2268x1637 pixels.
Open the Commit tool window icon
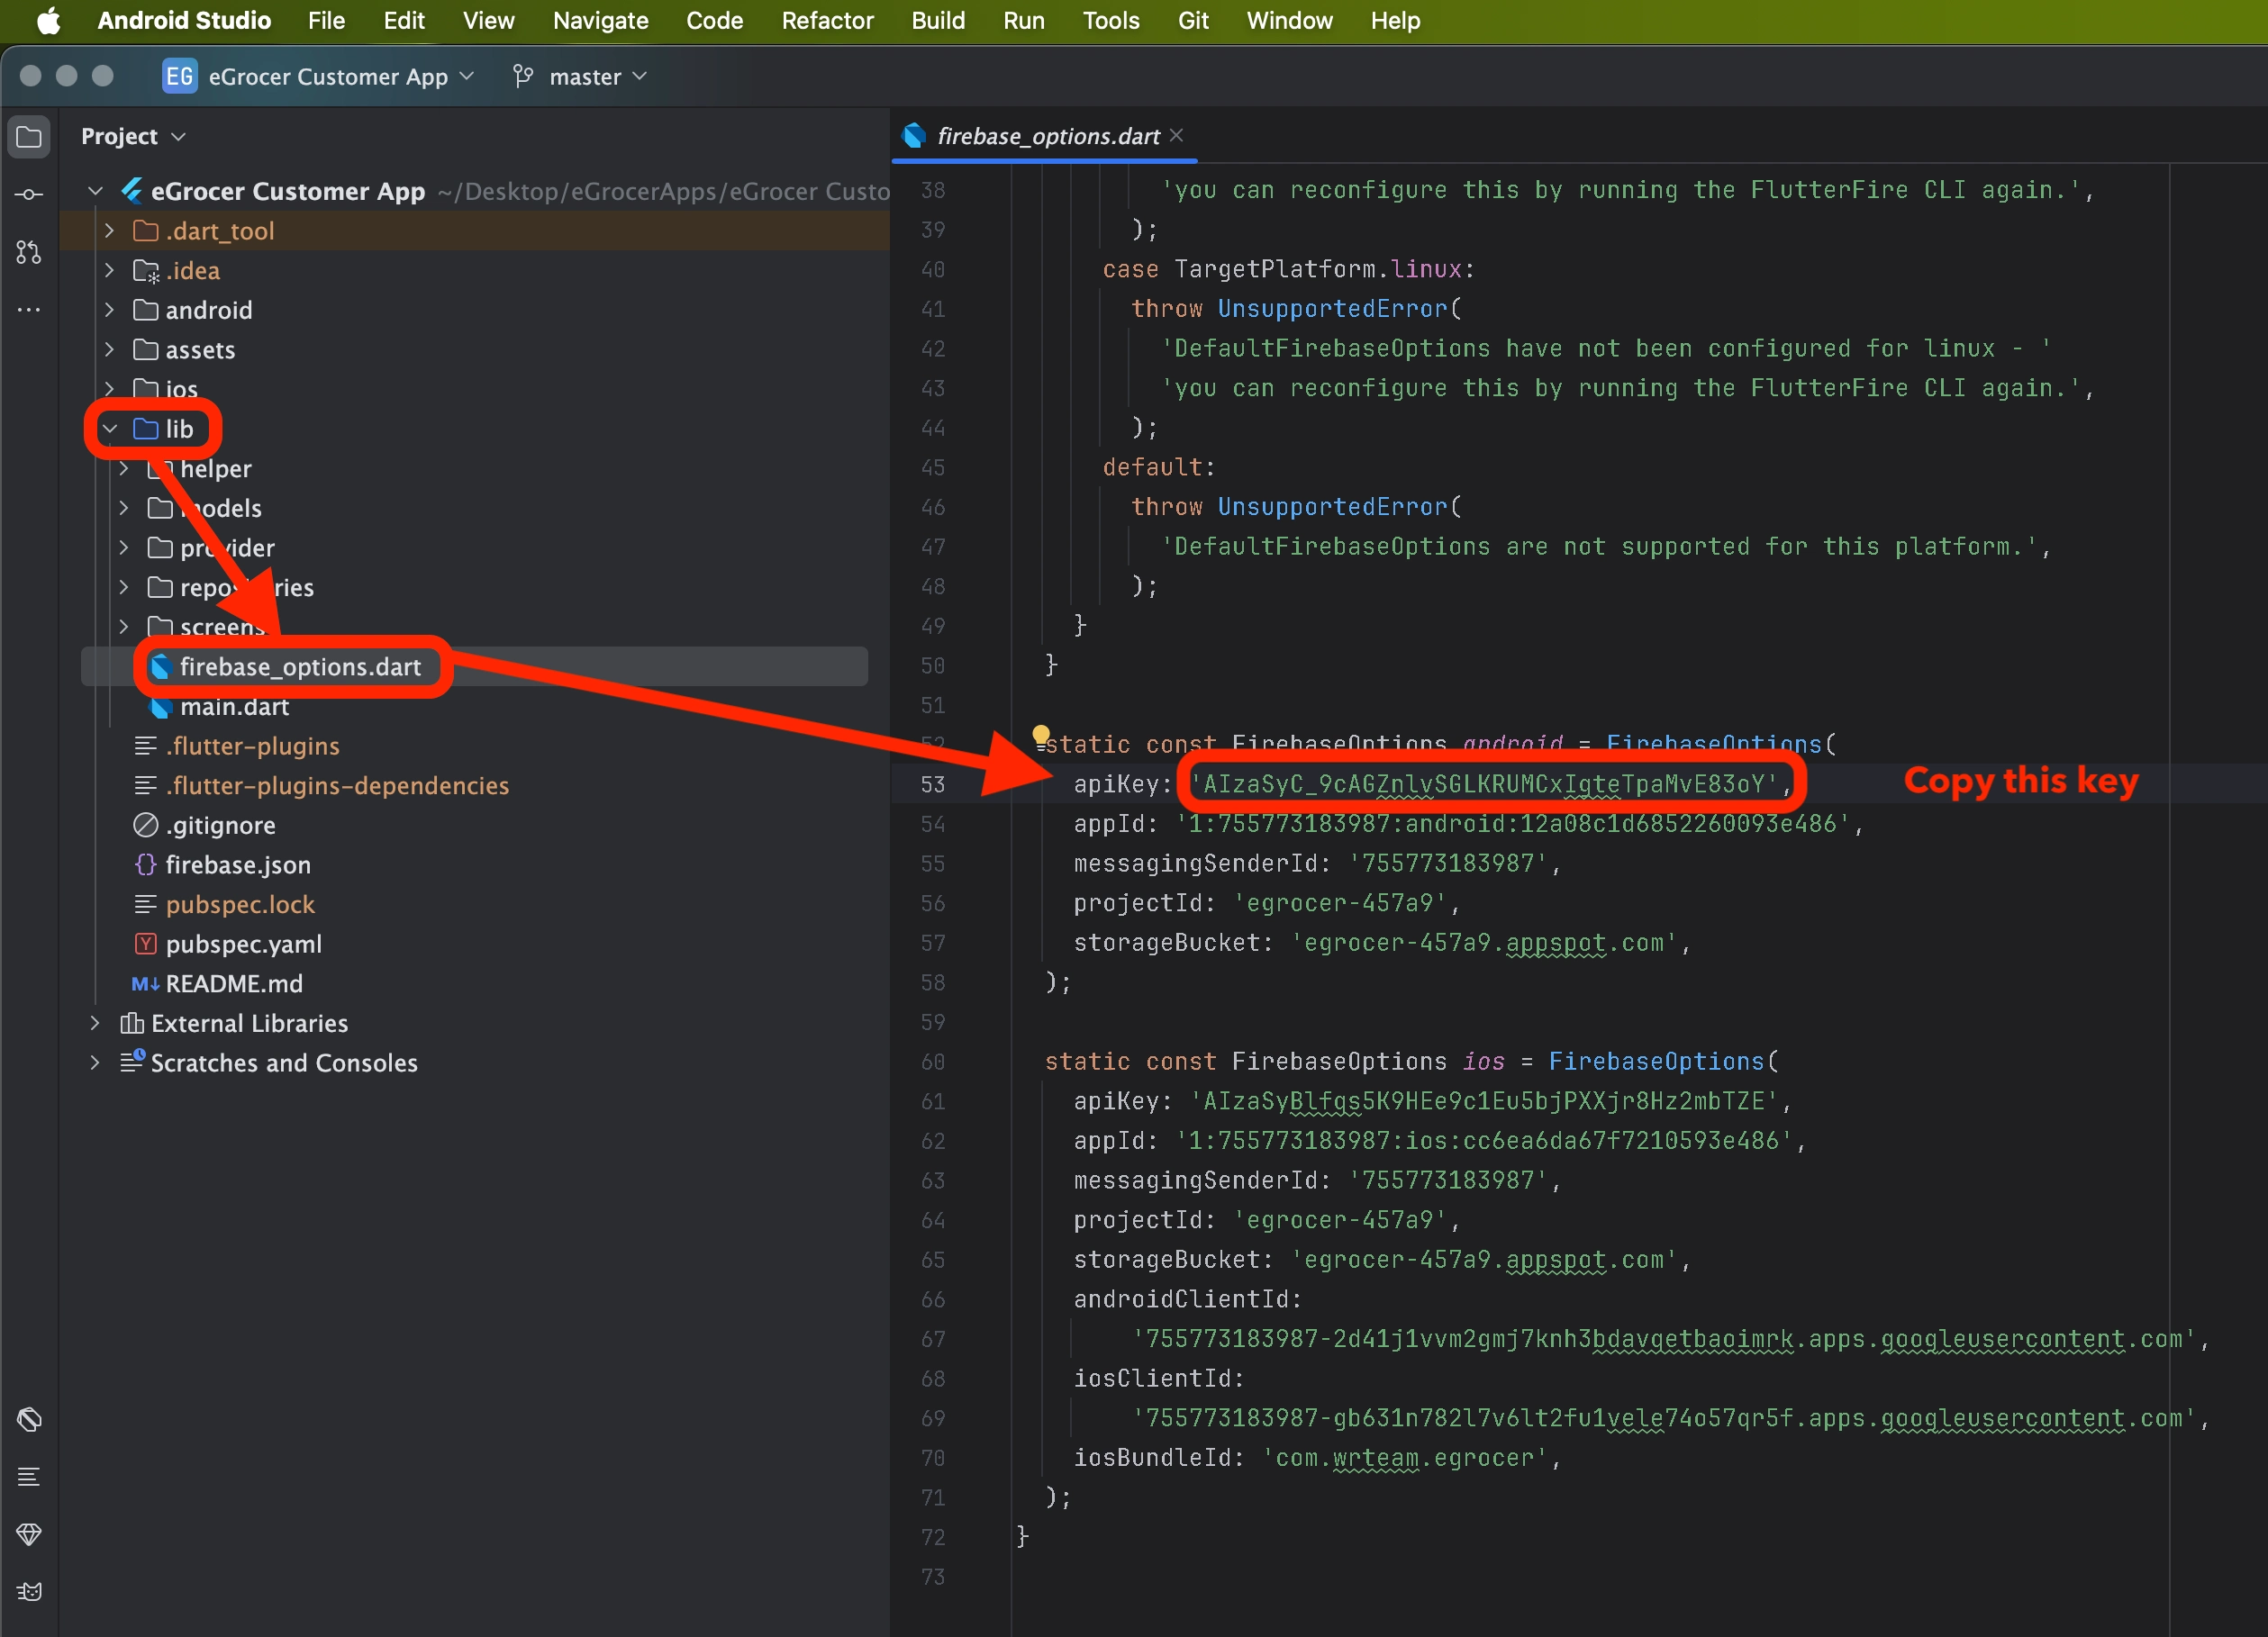click(29, 194)
